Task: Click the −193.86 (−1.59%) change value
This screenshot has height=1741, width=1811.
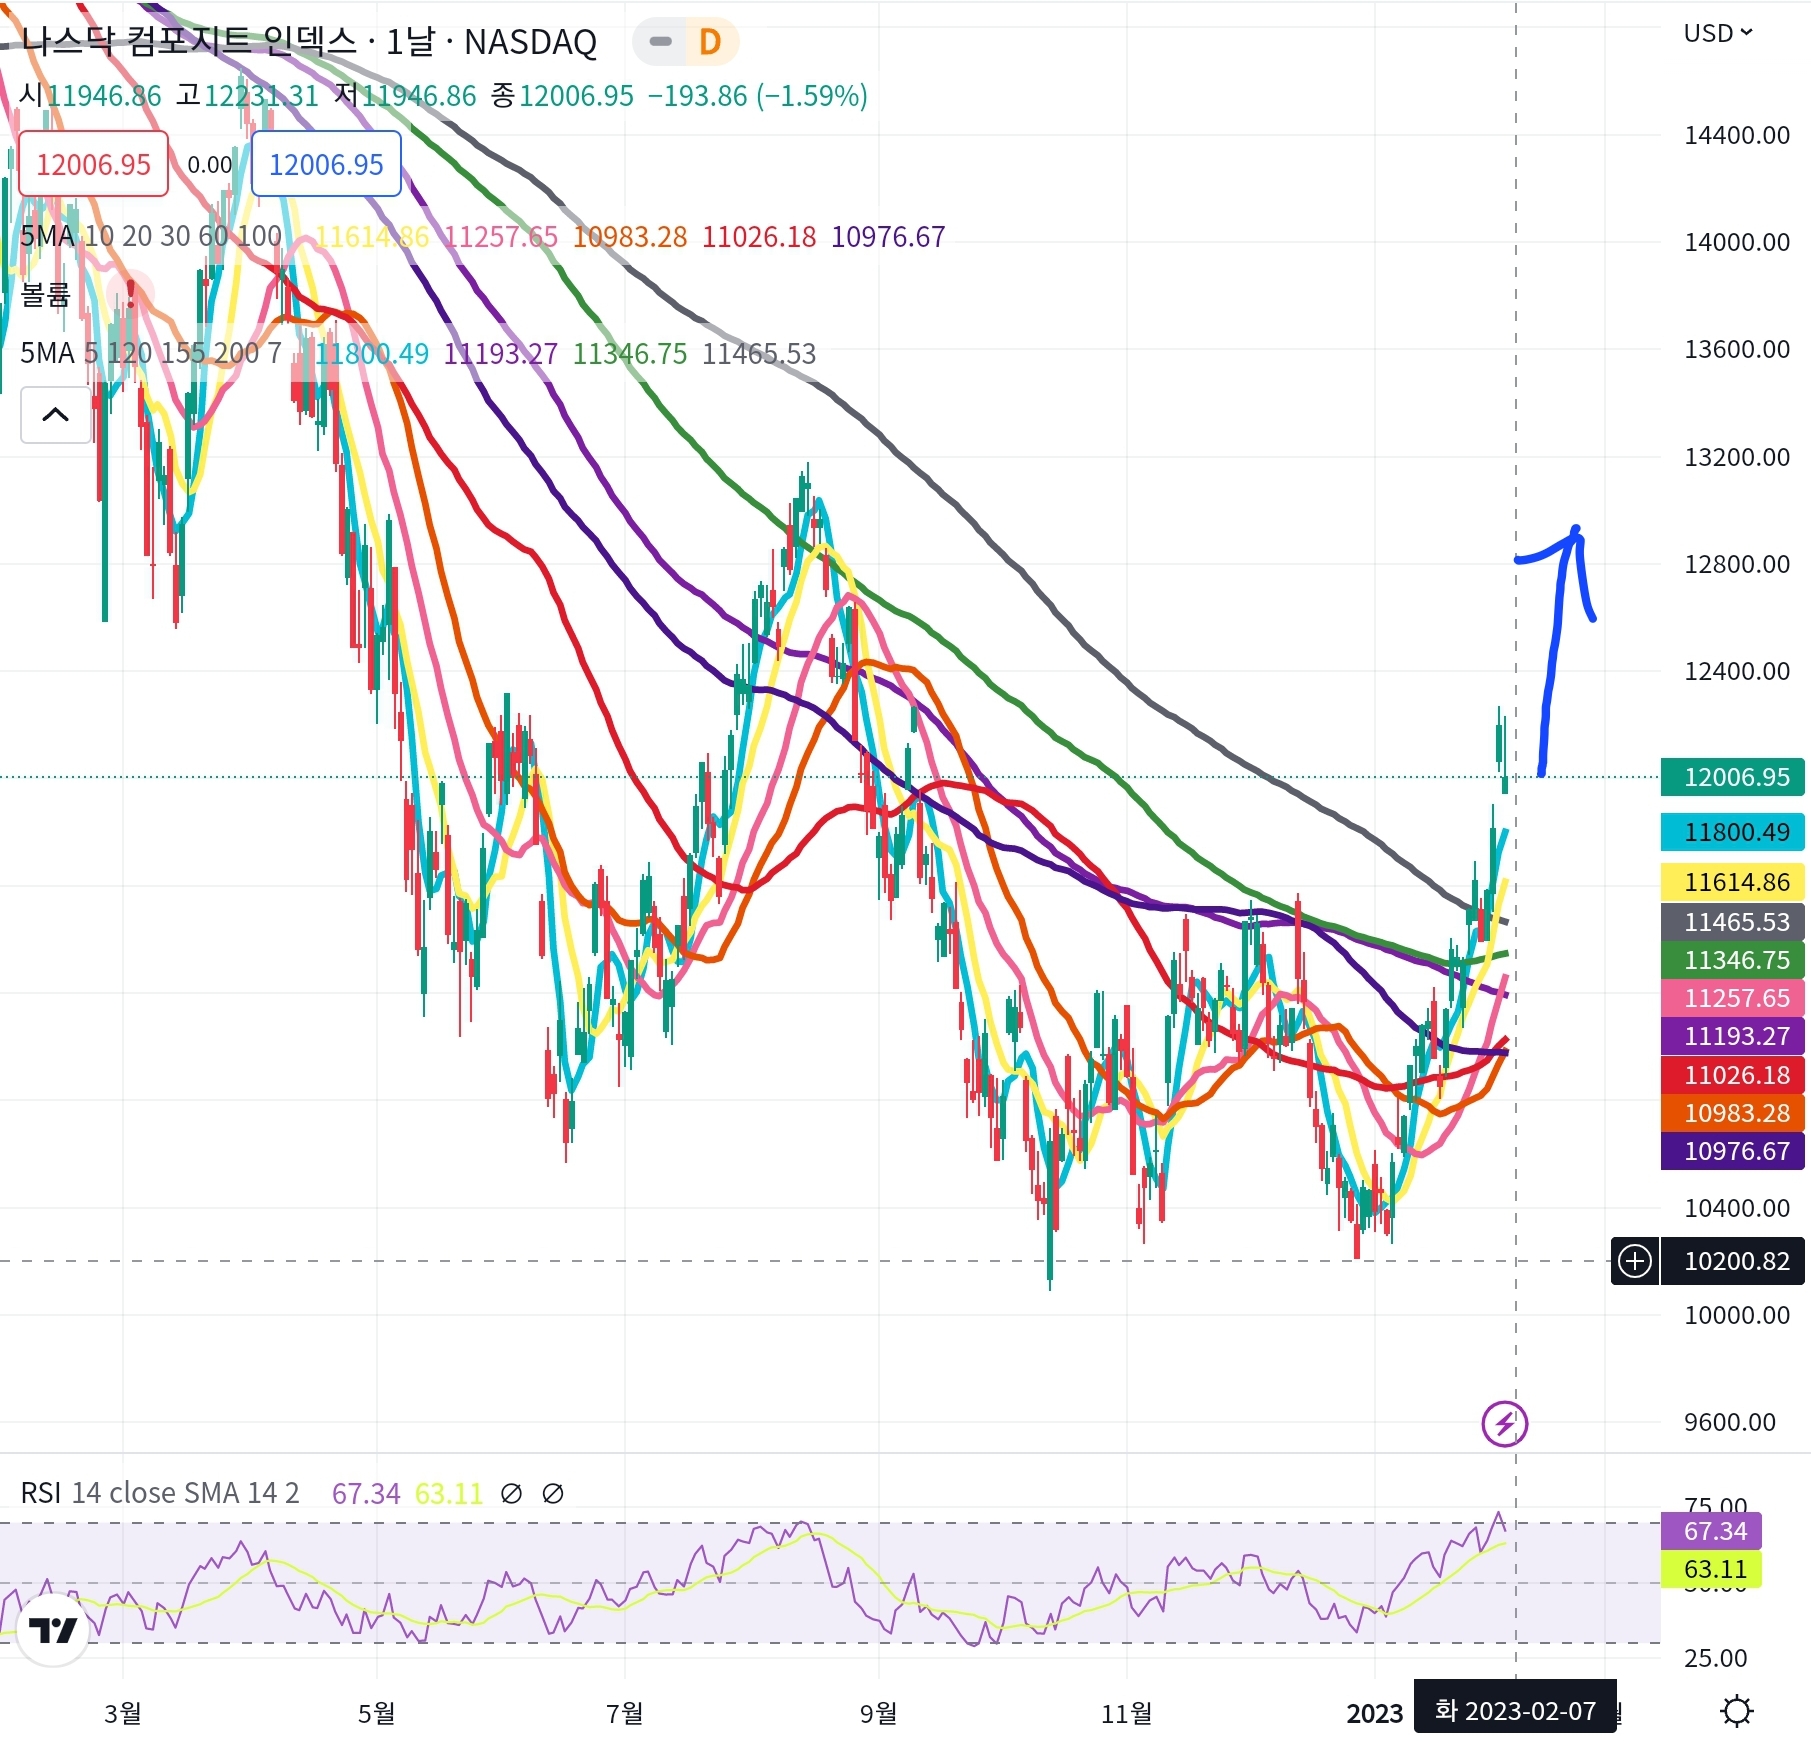Action: tap(758, 96)
